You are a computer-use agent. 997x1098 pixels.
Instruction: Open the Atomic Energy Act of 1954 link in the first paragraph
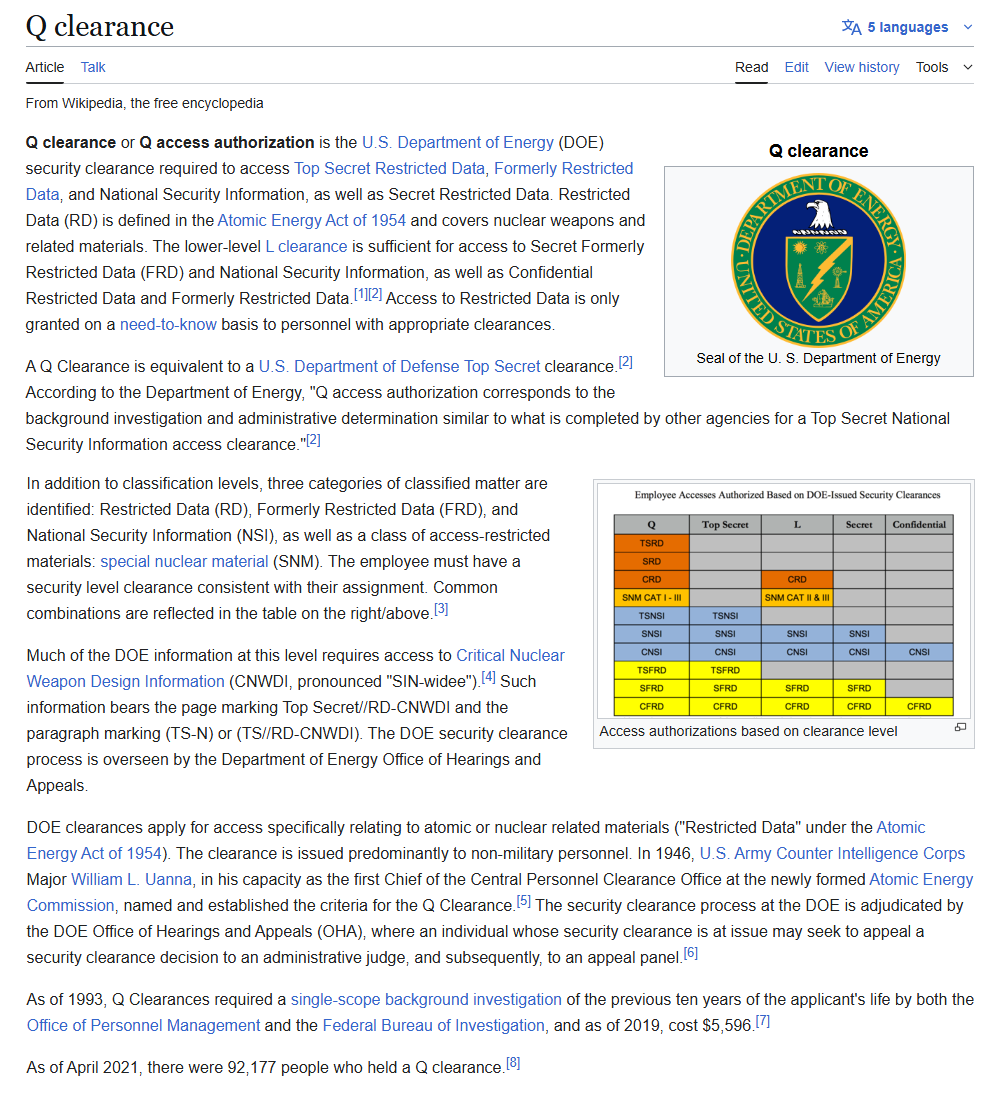click(312, 221)
